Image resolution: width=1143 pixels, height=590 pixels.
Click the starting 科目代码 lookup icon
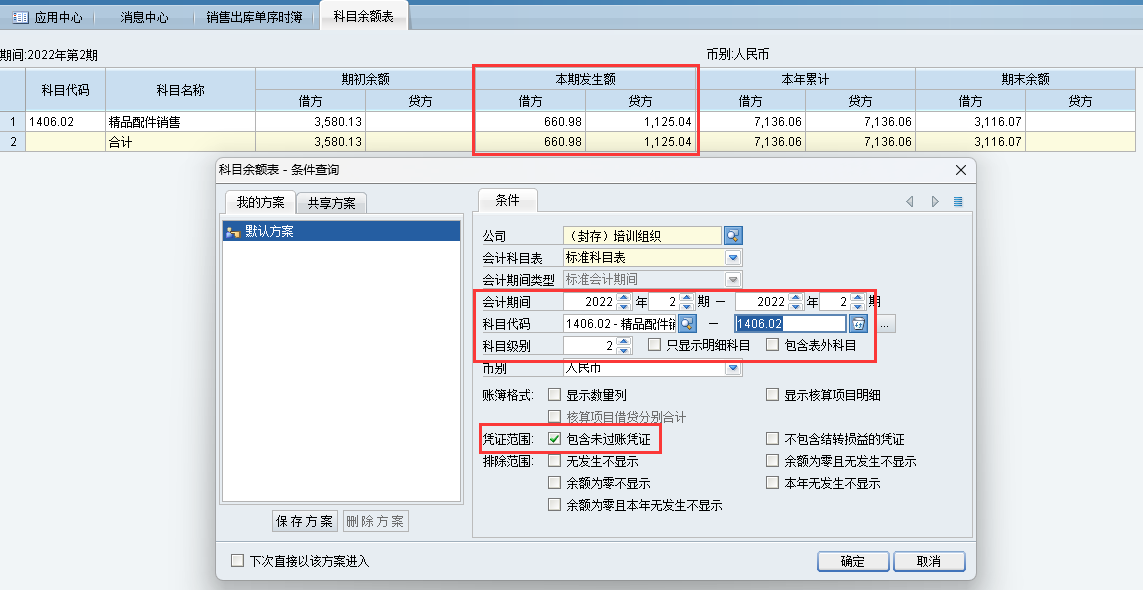coord(687,323)
